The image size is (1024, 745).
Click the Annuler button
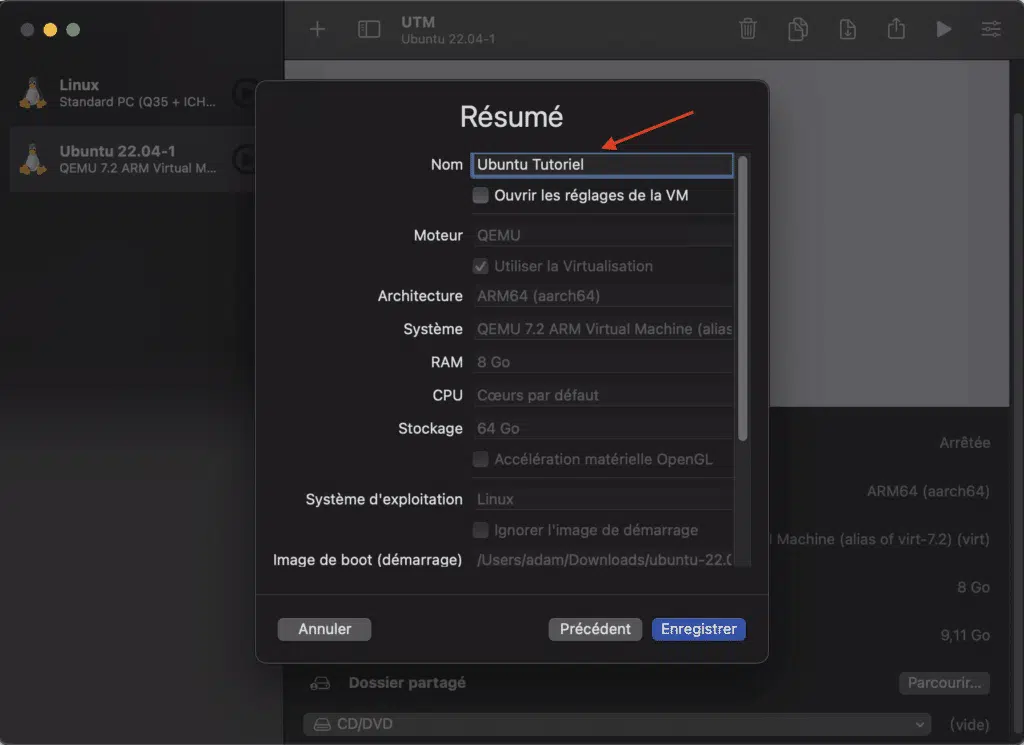tap(325, 629)
